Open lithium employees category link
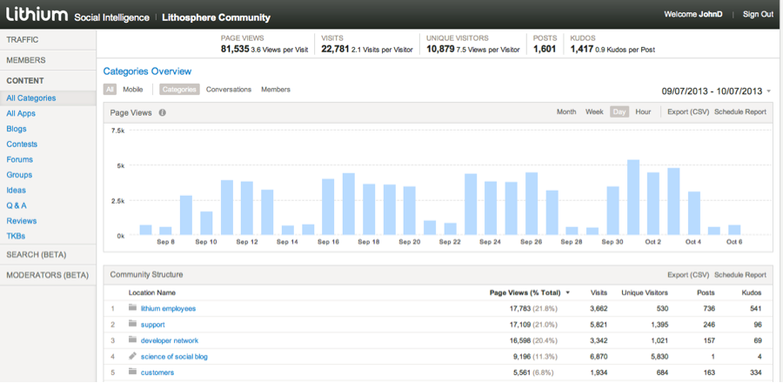The image size is (783, 383). click(x=168, y=309)
